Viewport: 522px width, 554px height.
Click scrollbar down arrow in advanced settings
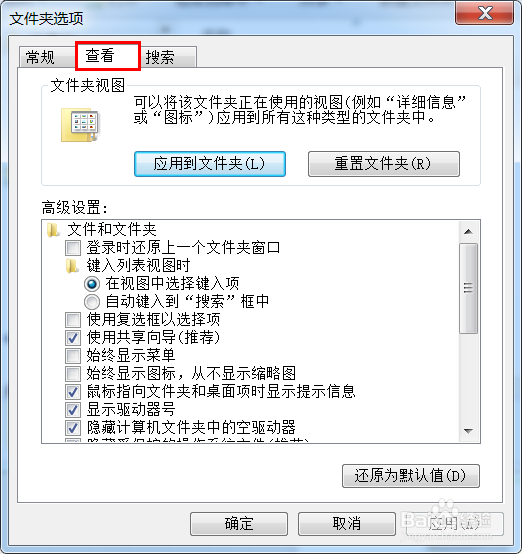point(468,431)
